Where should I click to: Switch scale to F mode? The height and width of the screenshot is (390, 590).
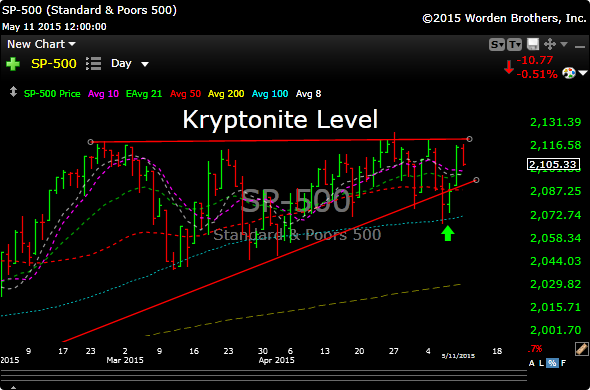[x=563, y=363]
